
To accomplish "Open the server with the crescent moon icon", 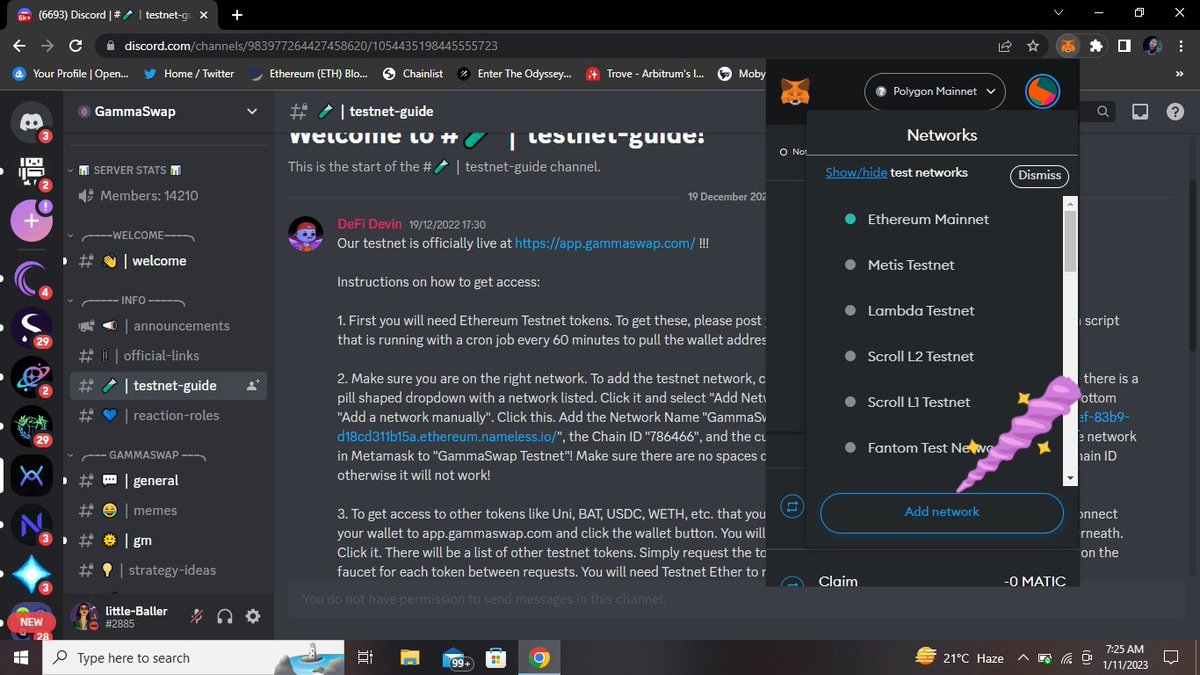I will (x=31, y=277).
